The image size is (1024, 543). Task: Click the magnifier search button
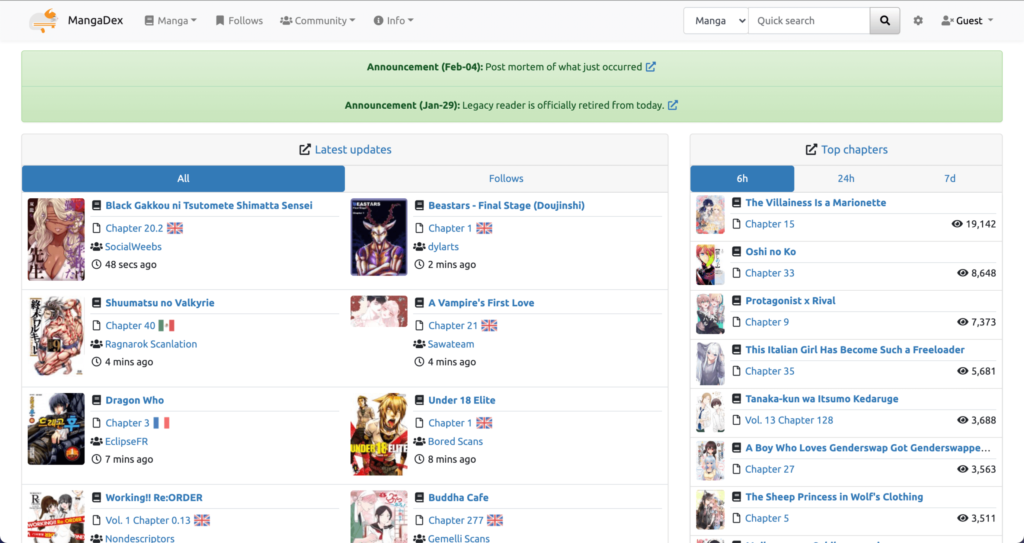click(x=884, y=20)
